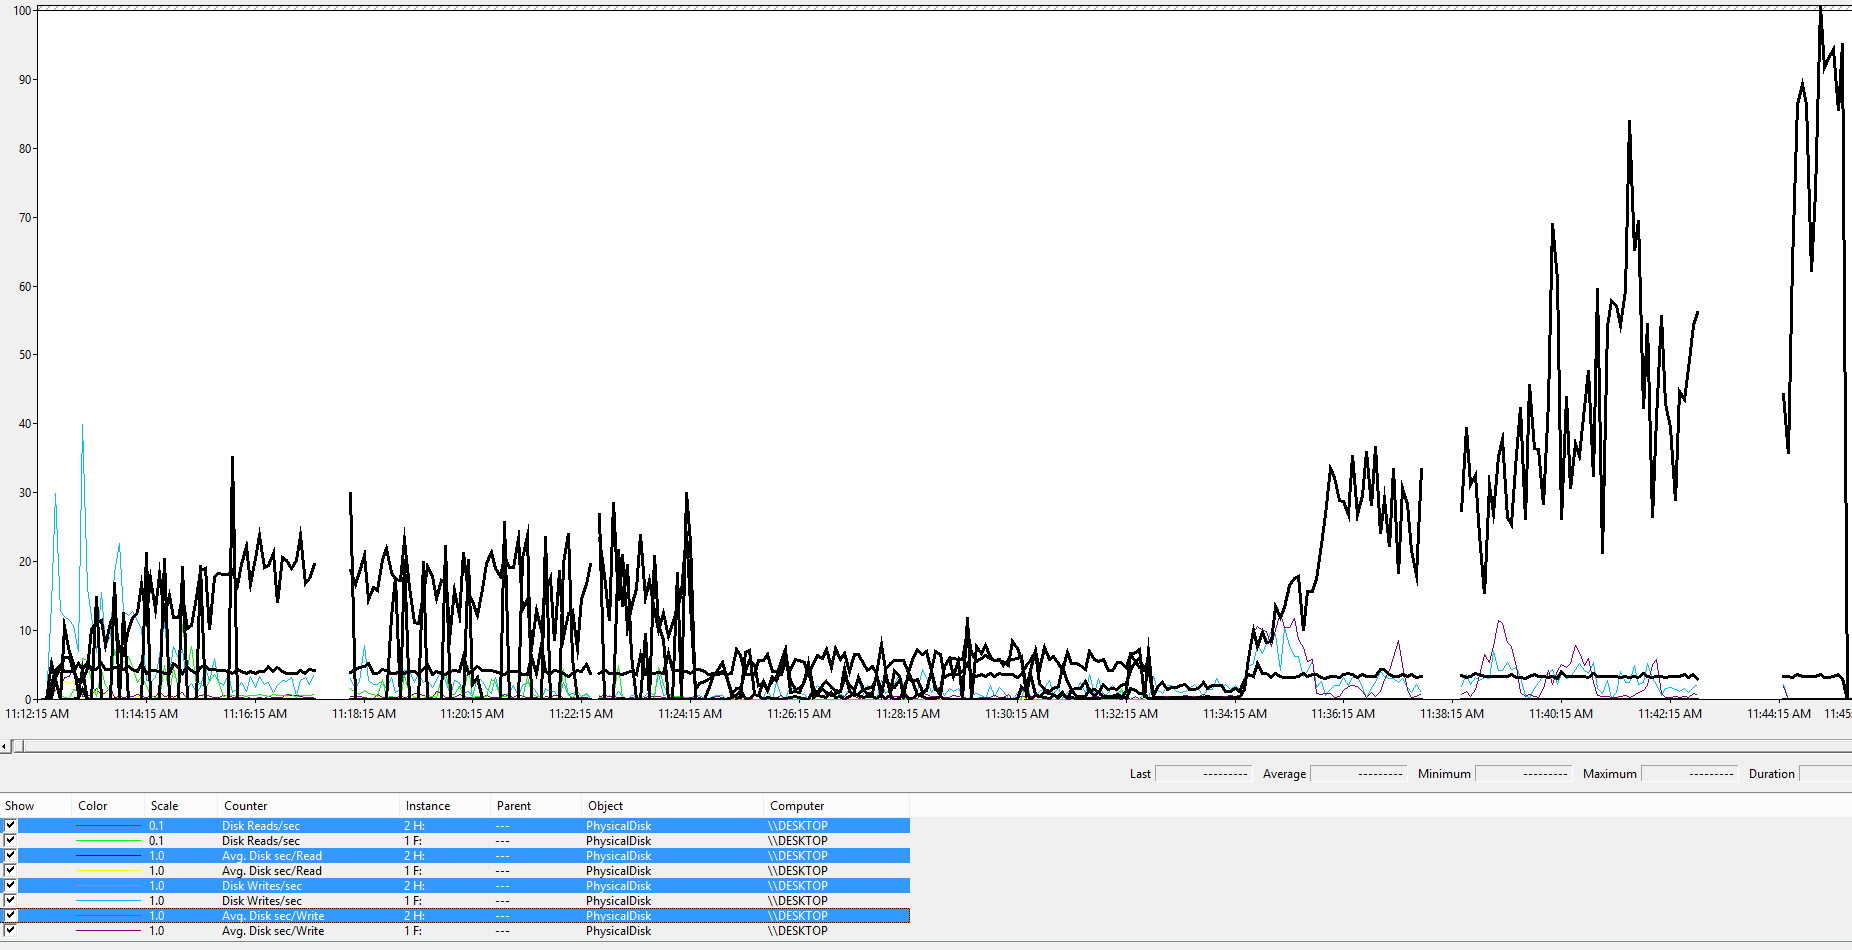Click the time range slider thumb

pos(17,746)
